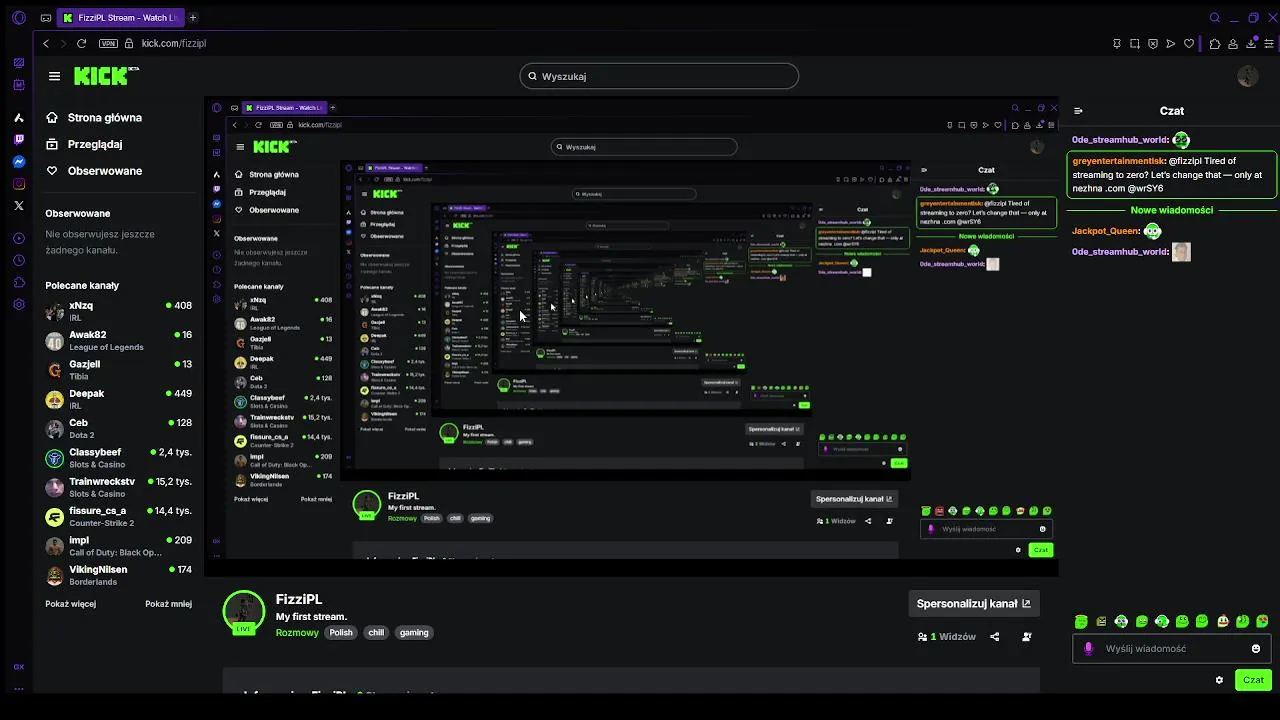Click Spersonalizuj kanał button

point(973,604)
